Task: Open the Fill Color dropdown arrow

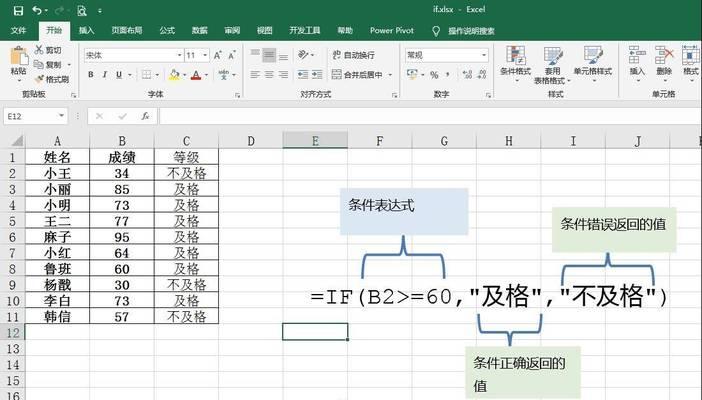Action: (184, 75)
